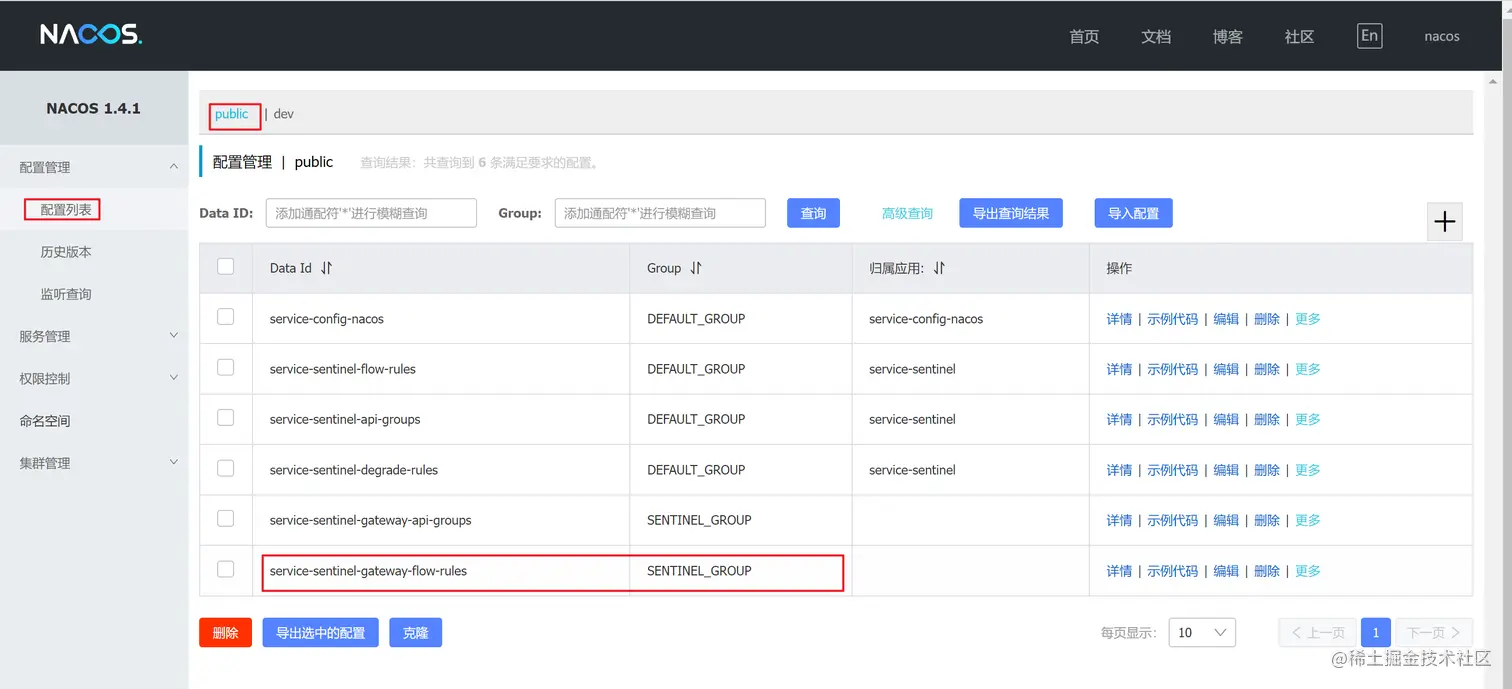Open 更多 for service-sentinel-gateway-flow-rules
Screen dimensions: 1512x689
pos(1308,571)
